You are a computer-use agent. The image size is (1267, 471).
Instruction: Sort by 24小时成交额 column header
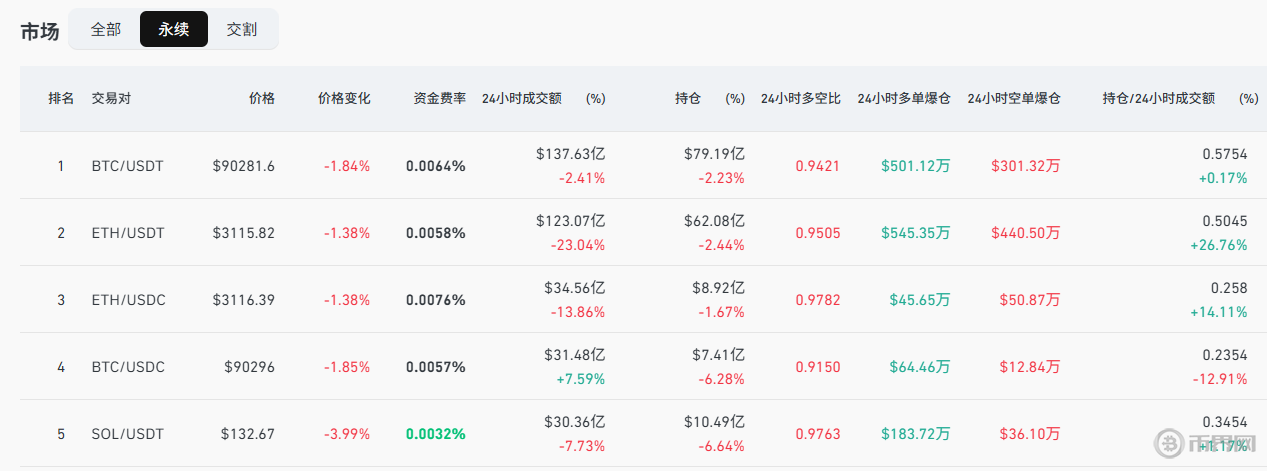coord(521,99)
